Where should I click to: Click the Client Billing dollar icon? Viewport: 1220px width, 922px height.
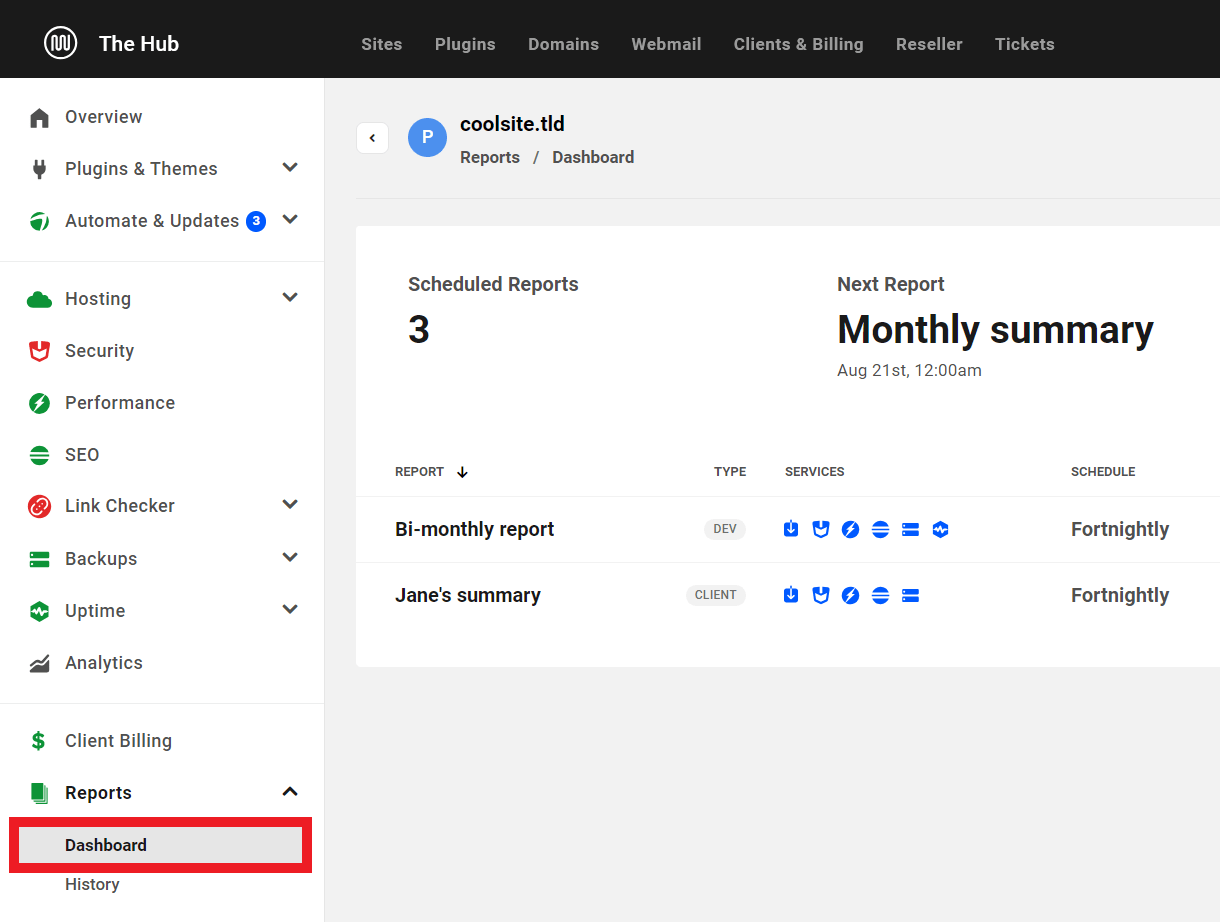(39, 741)
